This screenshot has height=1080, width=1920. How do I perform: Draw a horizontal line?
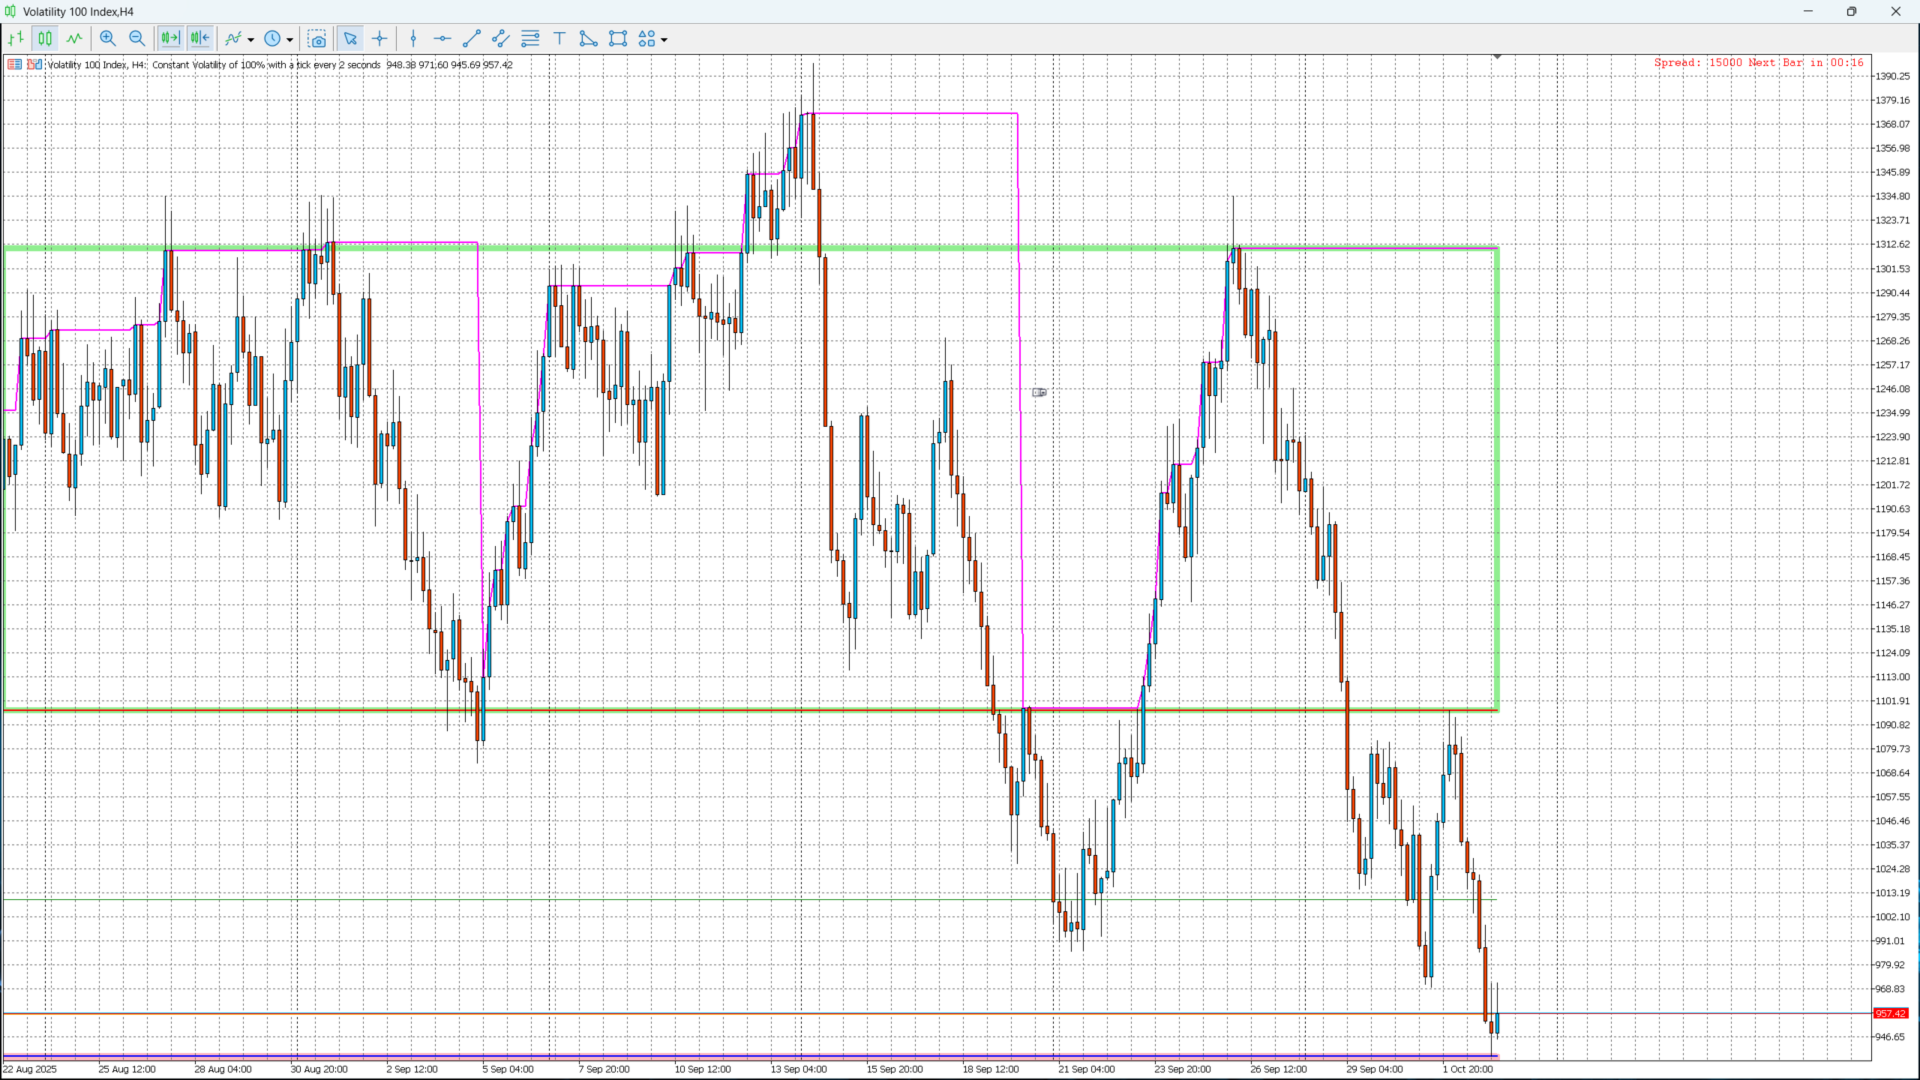pyautogui.click(x=442, y=39)
